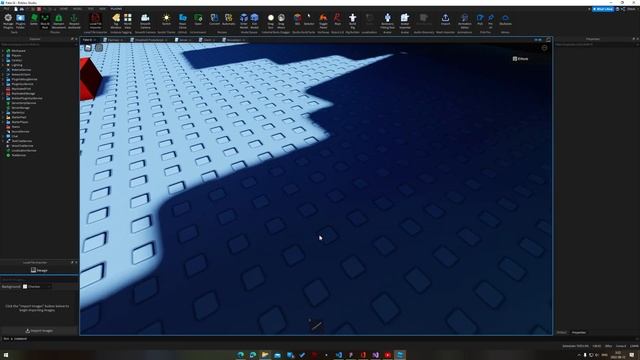Viewport: 640px width, 360px height.
Task: Open Visual Studio Code from the taskbar
Action: (x=338, y=355)
